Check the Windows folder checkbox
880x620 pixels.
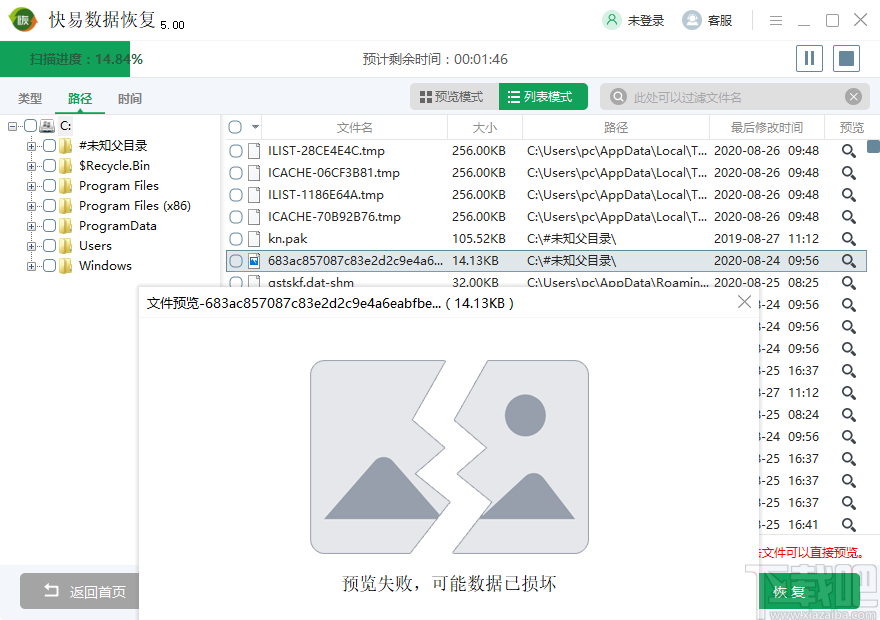point(49,265)
